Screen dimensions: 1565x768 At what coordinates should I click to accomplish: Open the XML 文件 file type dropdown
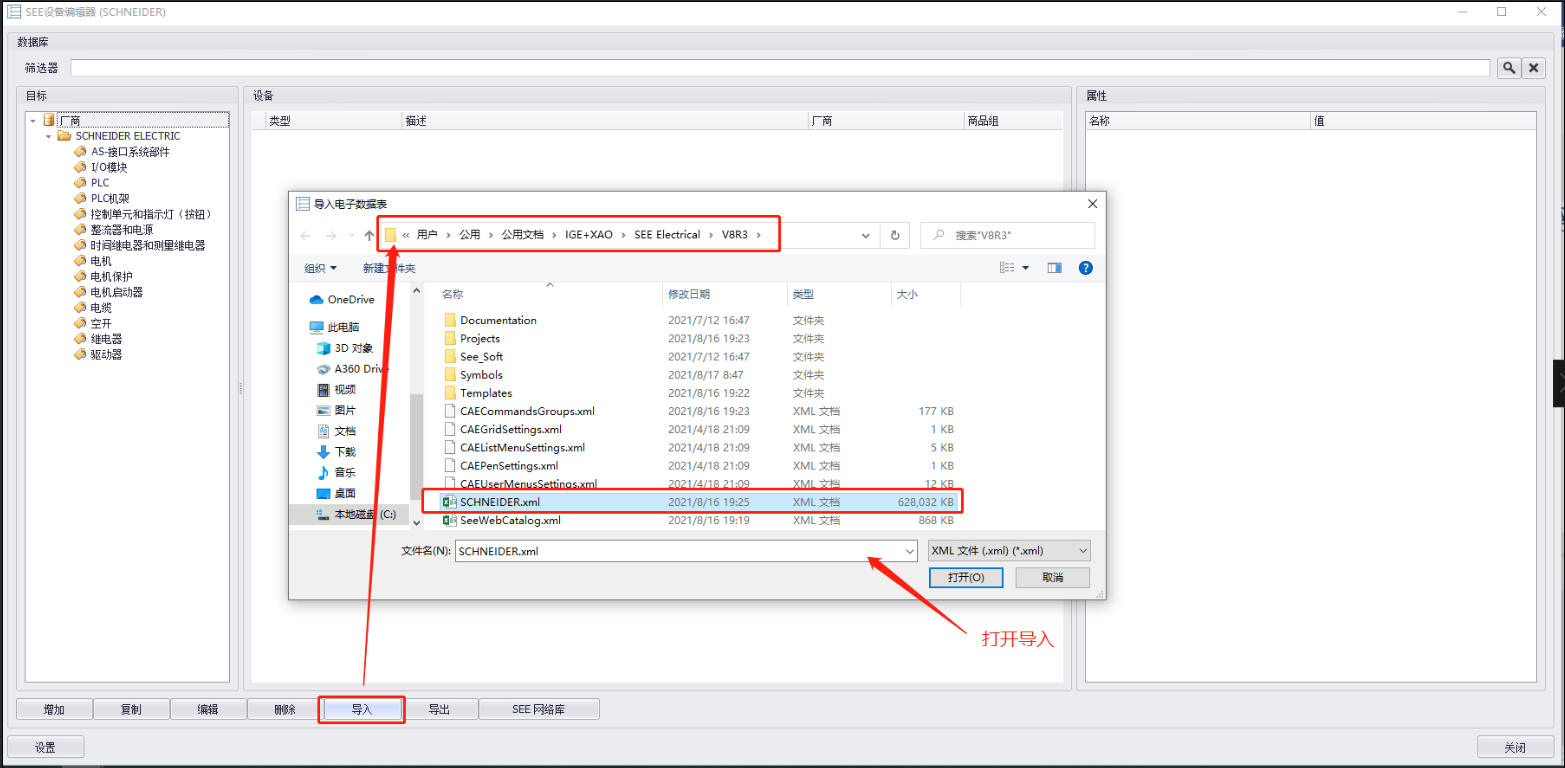pos(1008,551)
